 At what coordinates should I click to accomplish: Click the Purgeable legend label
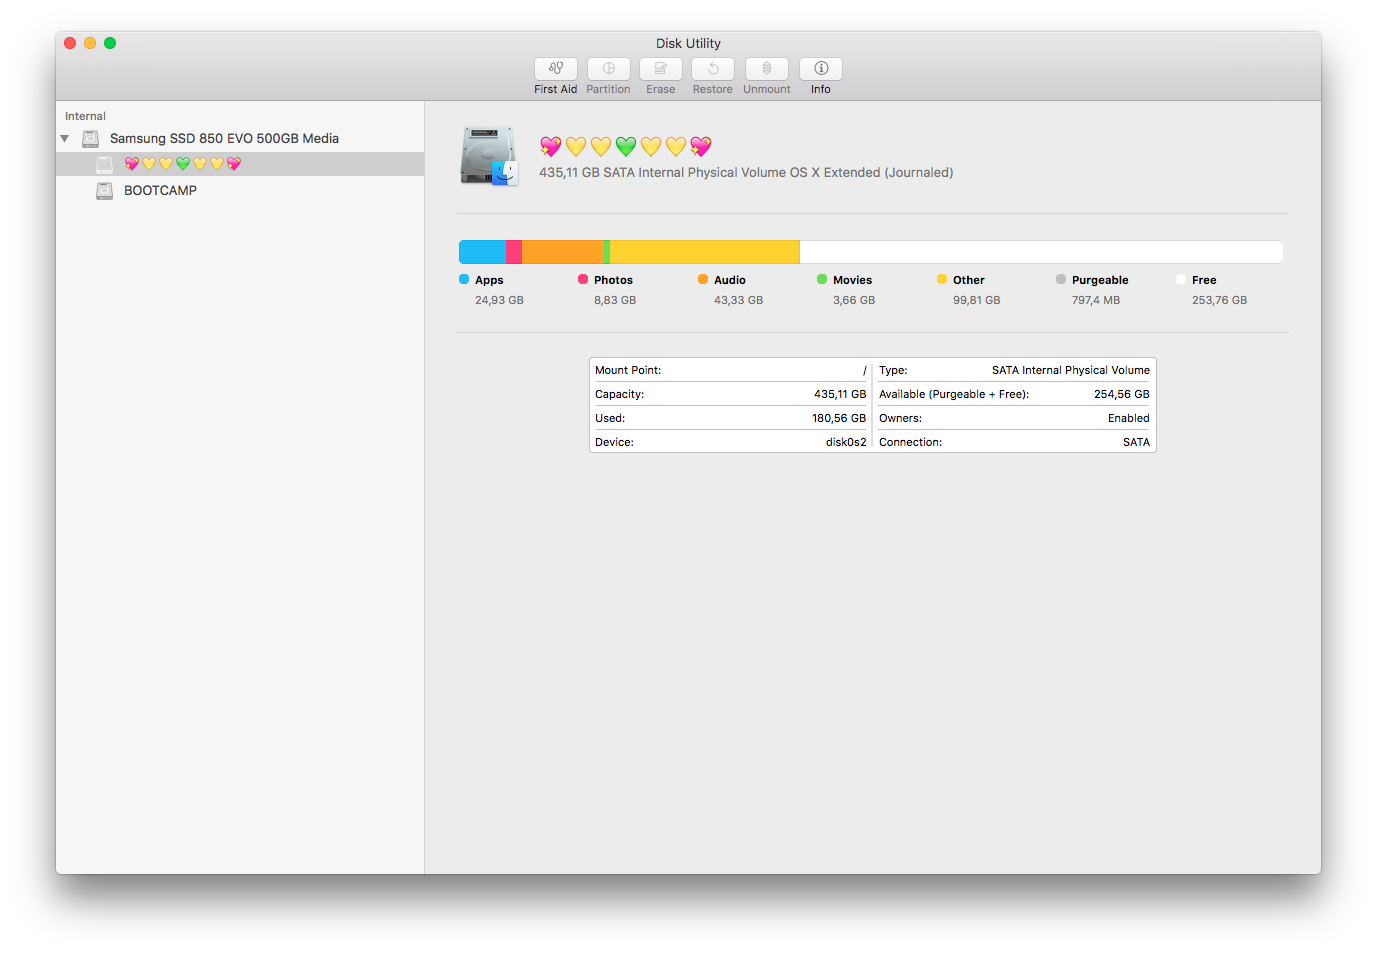(x=1100, y=280)
